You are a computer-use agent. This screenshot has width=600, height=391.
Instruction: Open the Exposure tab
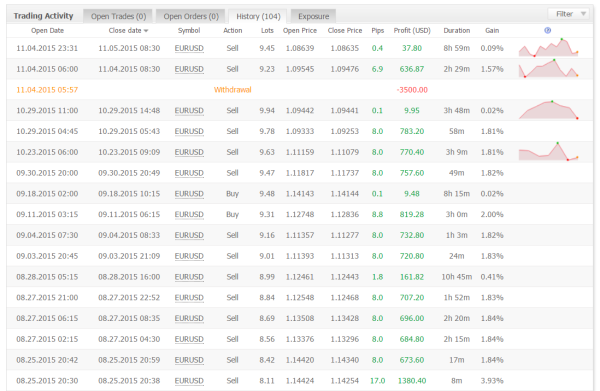pyautogui.click(x=313, y=16)
